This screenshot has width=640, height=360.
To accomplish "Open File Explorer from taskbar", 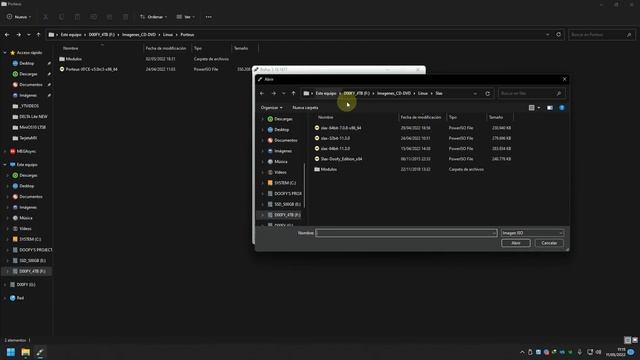I will point(25,352).
